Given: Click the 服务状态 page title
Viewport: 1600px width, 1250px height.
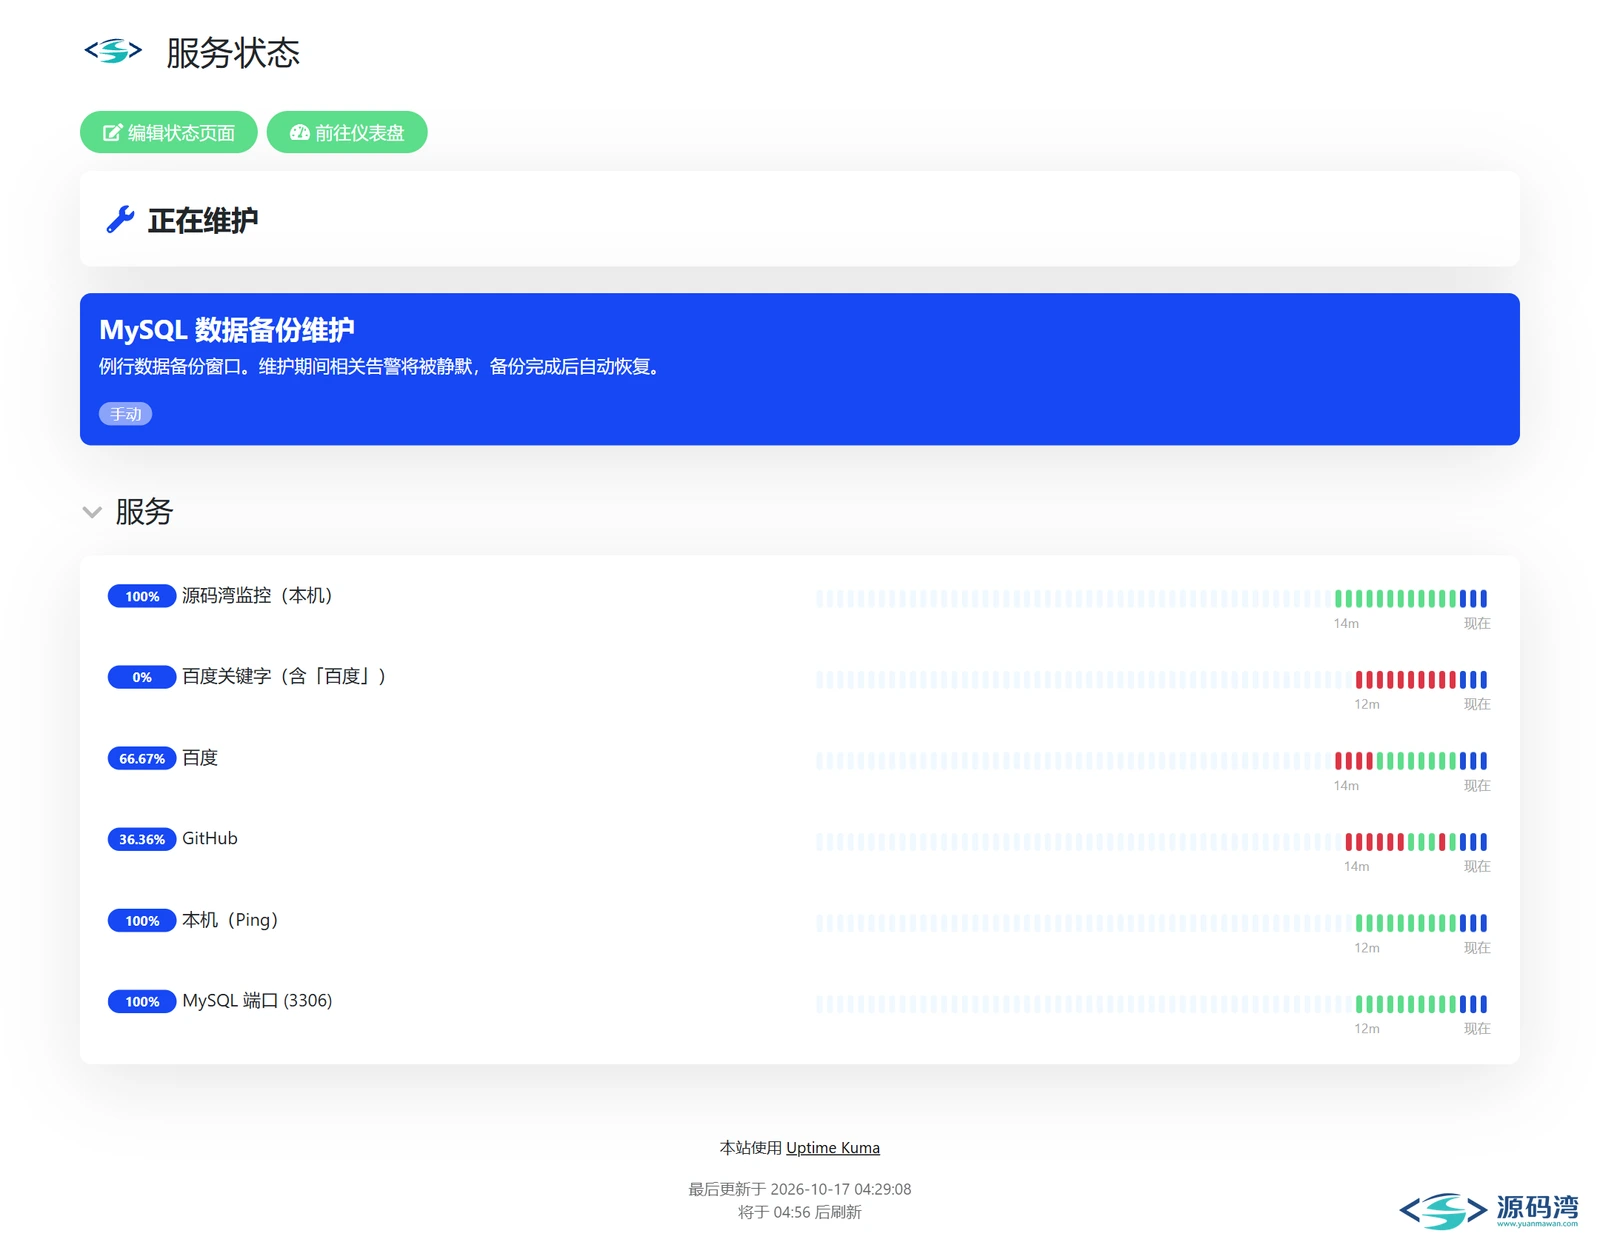Looking at the screenshot, I should (x=233, y=52).
